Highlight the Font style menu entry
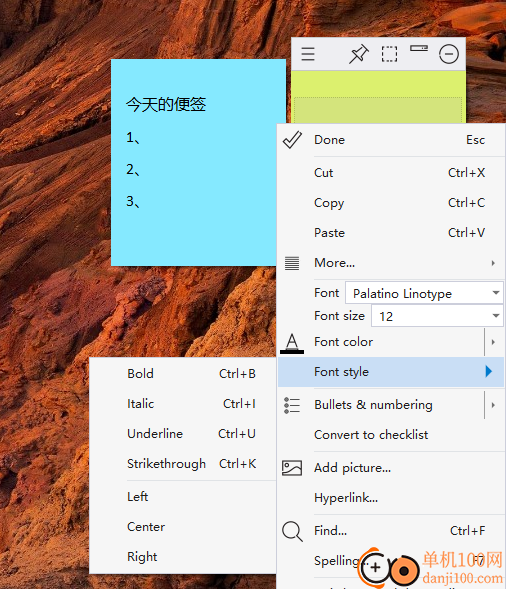This screenshot has height=589, width=506. click(x=391, y=372)
